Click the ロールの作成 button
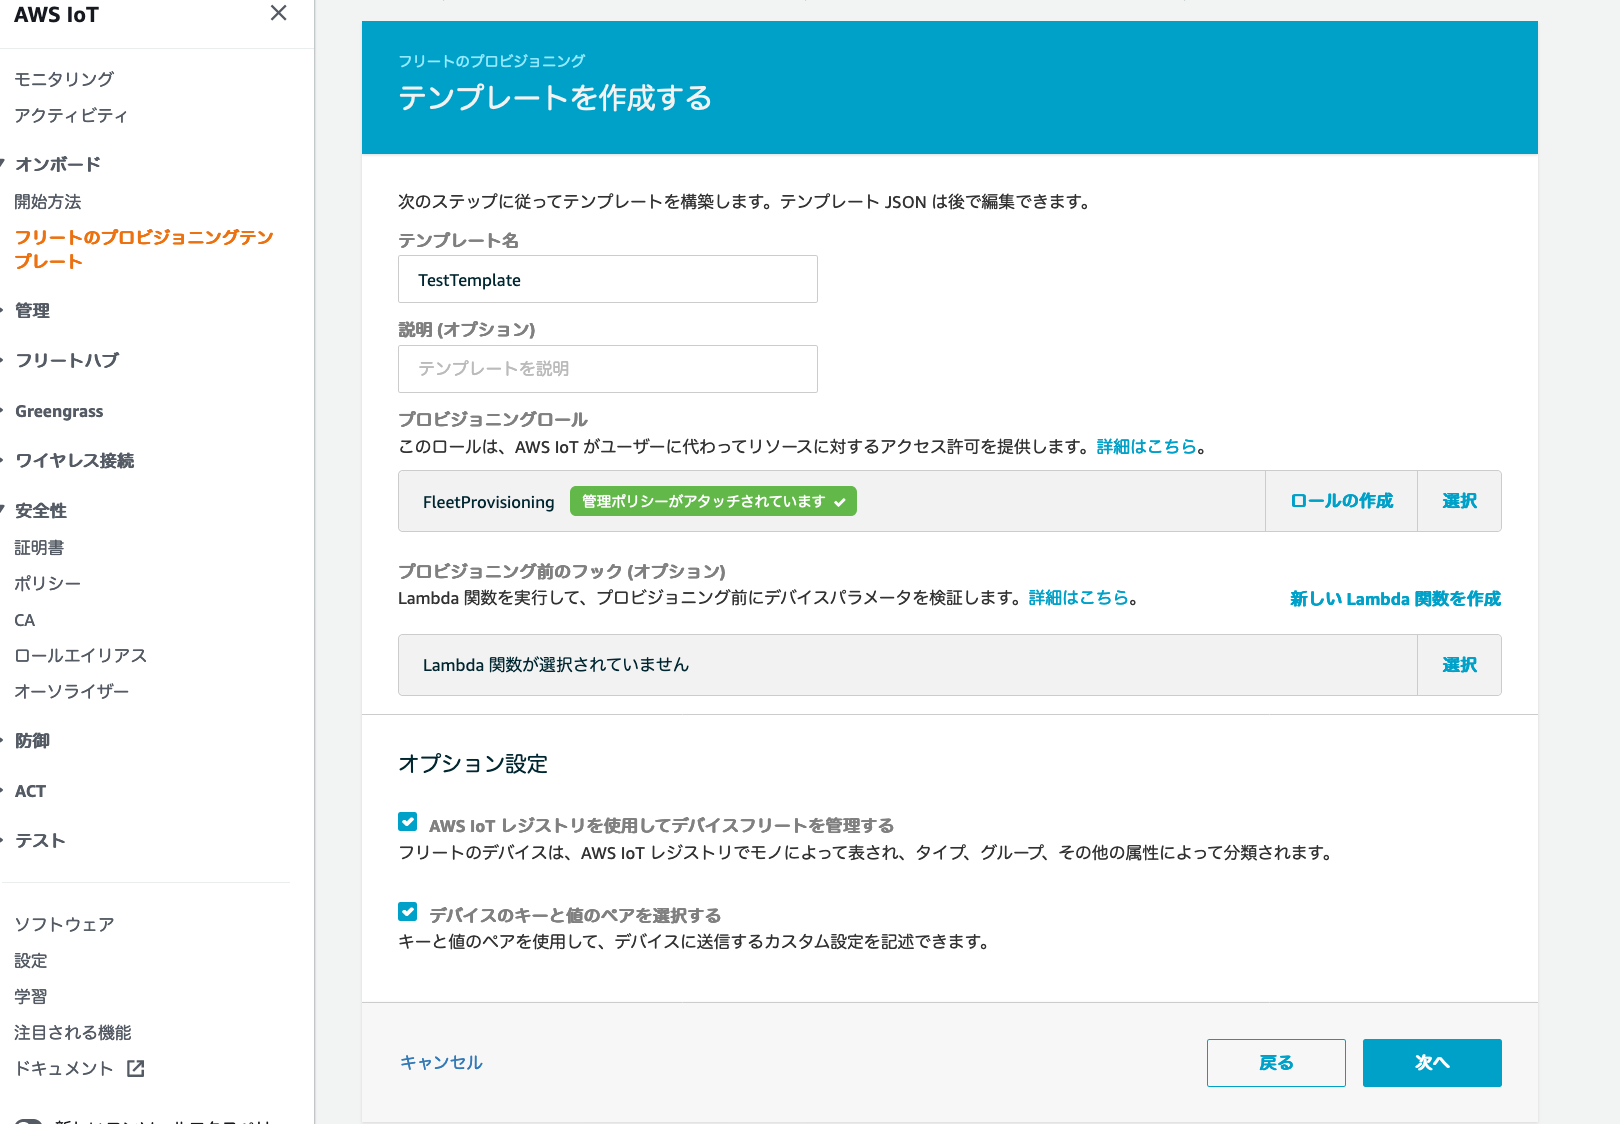 1340,501
